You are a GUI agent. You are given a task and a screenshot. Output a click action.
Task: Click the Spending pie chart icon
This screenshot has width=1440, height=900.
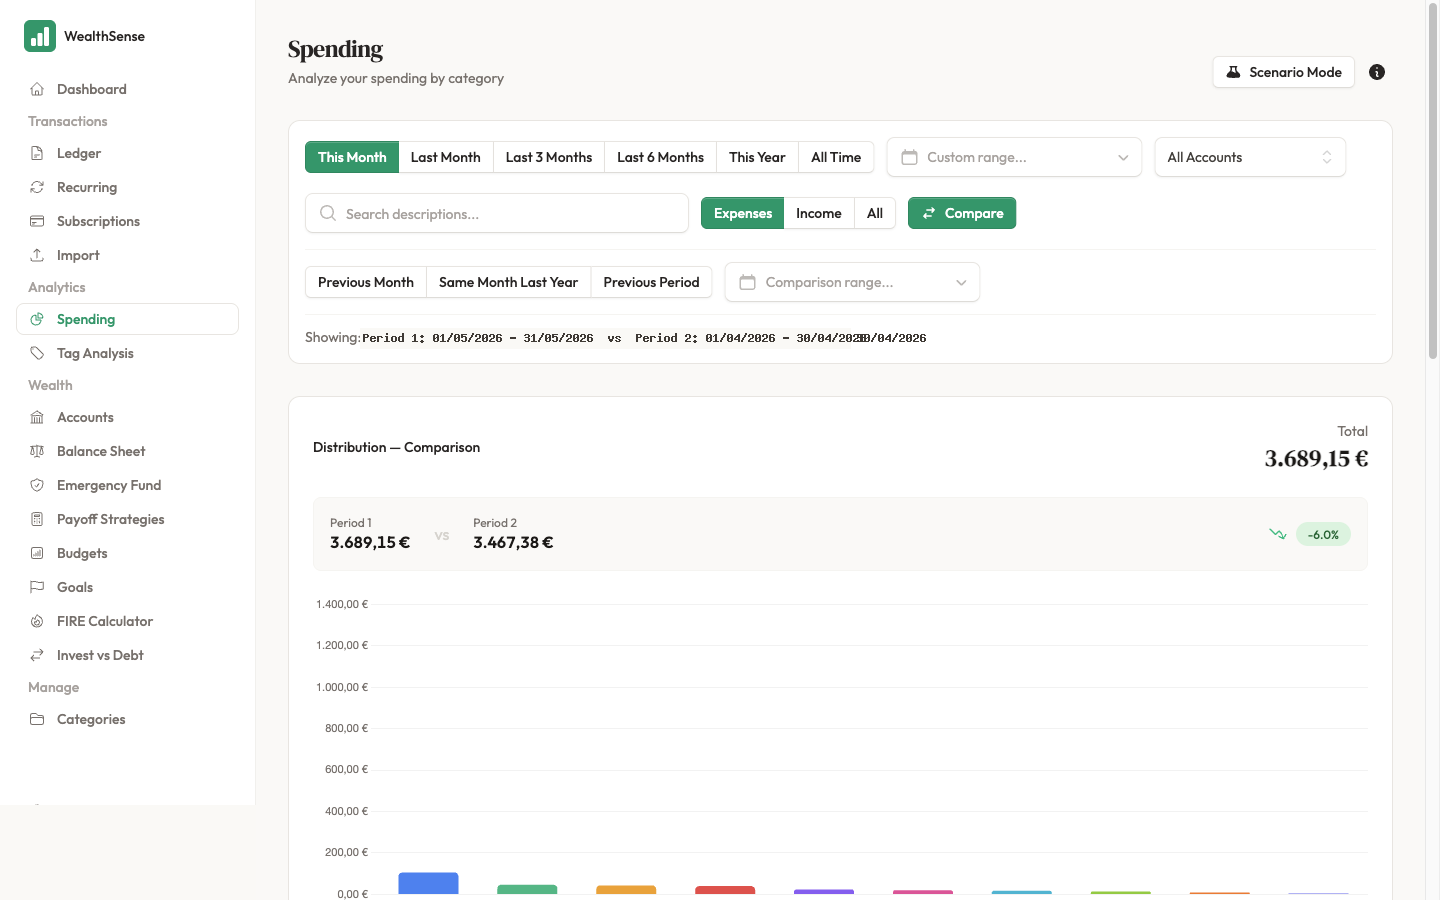37,319
